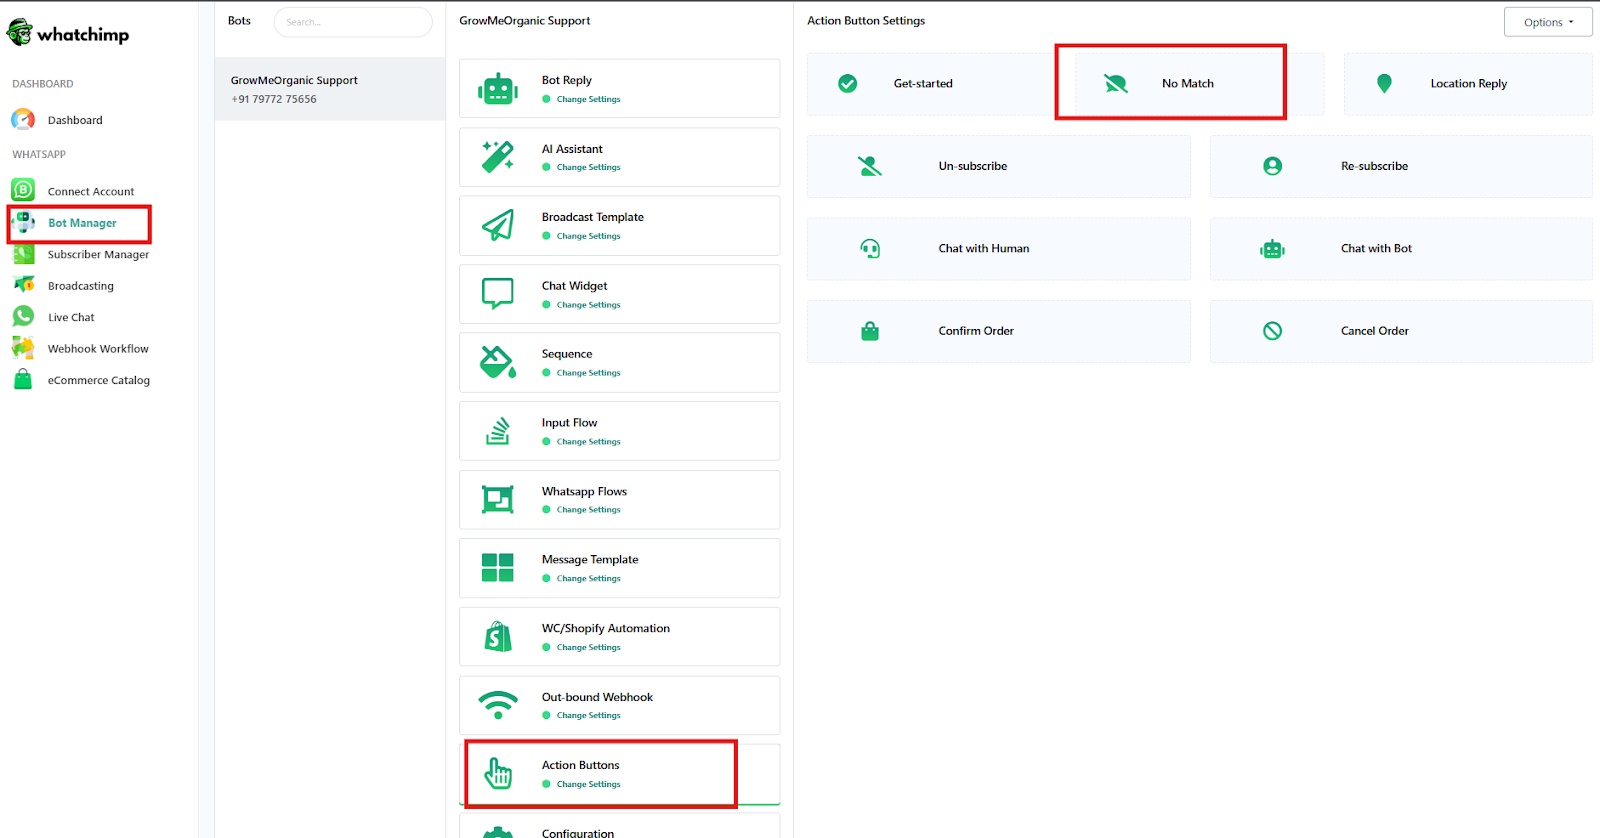Select the Location Reply pin icon

(x=1384, y=84)
